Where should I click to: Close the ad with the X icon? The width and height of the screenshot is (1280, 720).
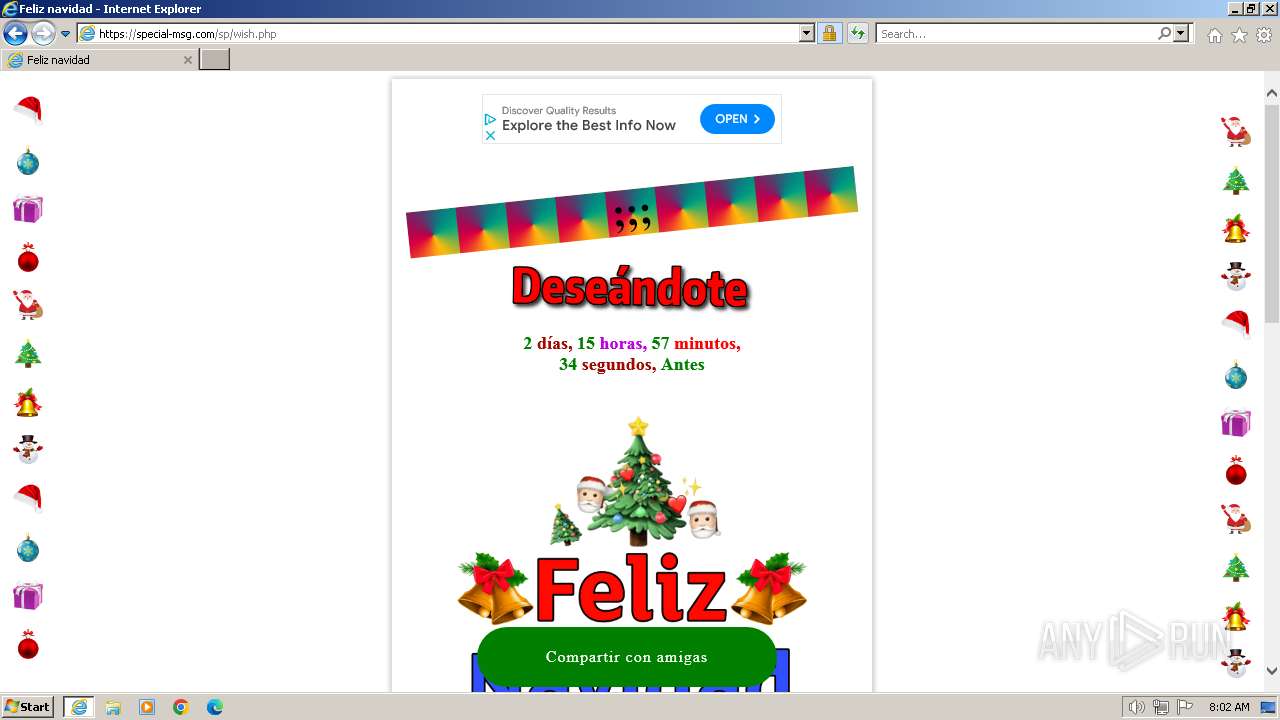pos(490,135)
